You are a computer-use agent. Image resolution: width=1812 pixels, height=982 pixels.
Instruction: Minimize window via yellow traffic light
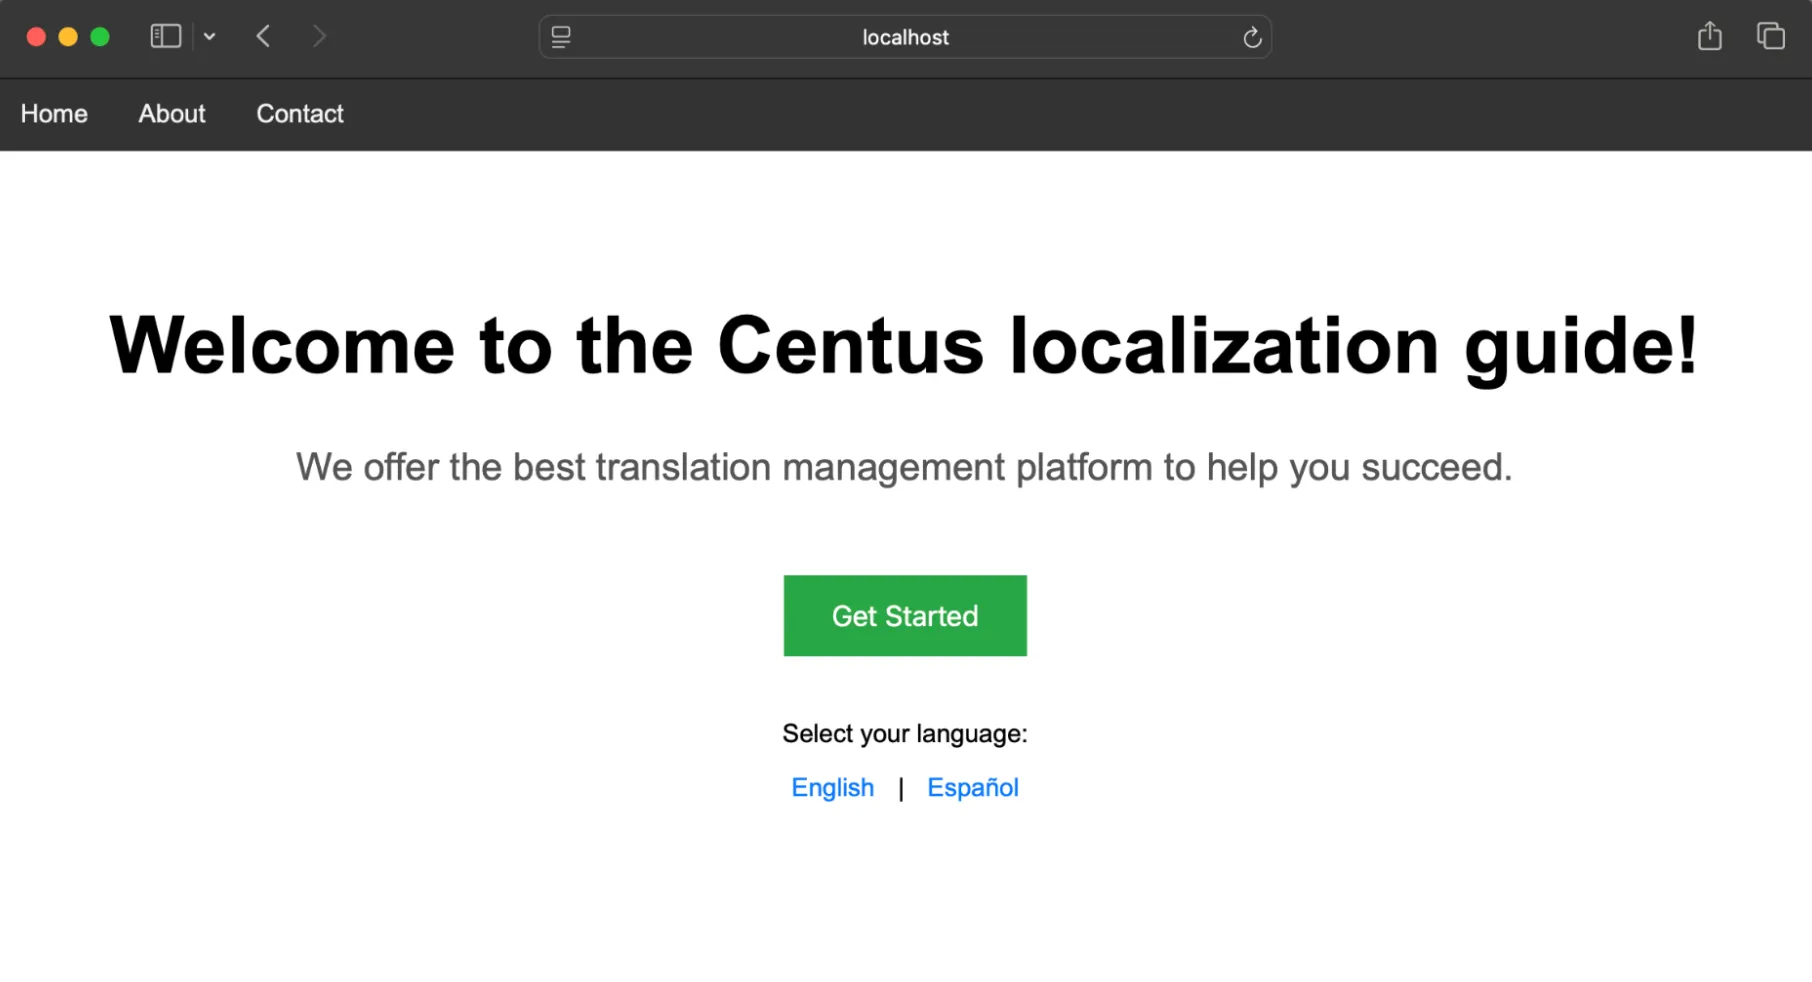tap(67, 36)
